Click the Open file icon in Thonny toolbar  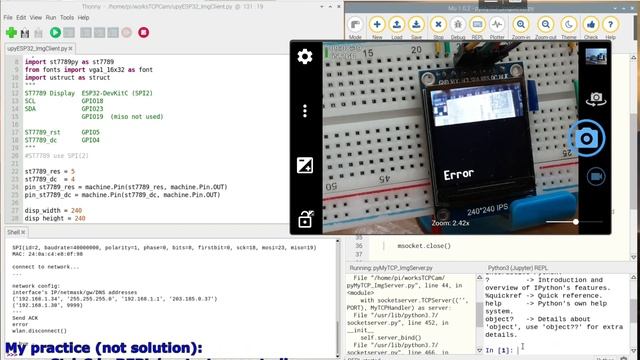(25, 33)
